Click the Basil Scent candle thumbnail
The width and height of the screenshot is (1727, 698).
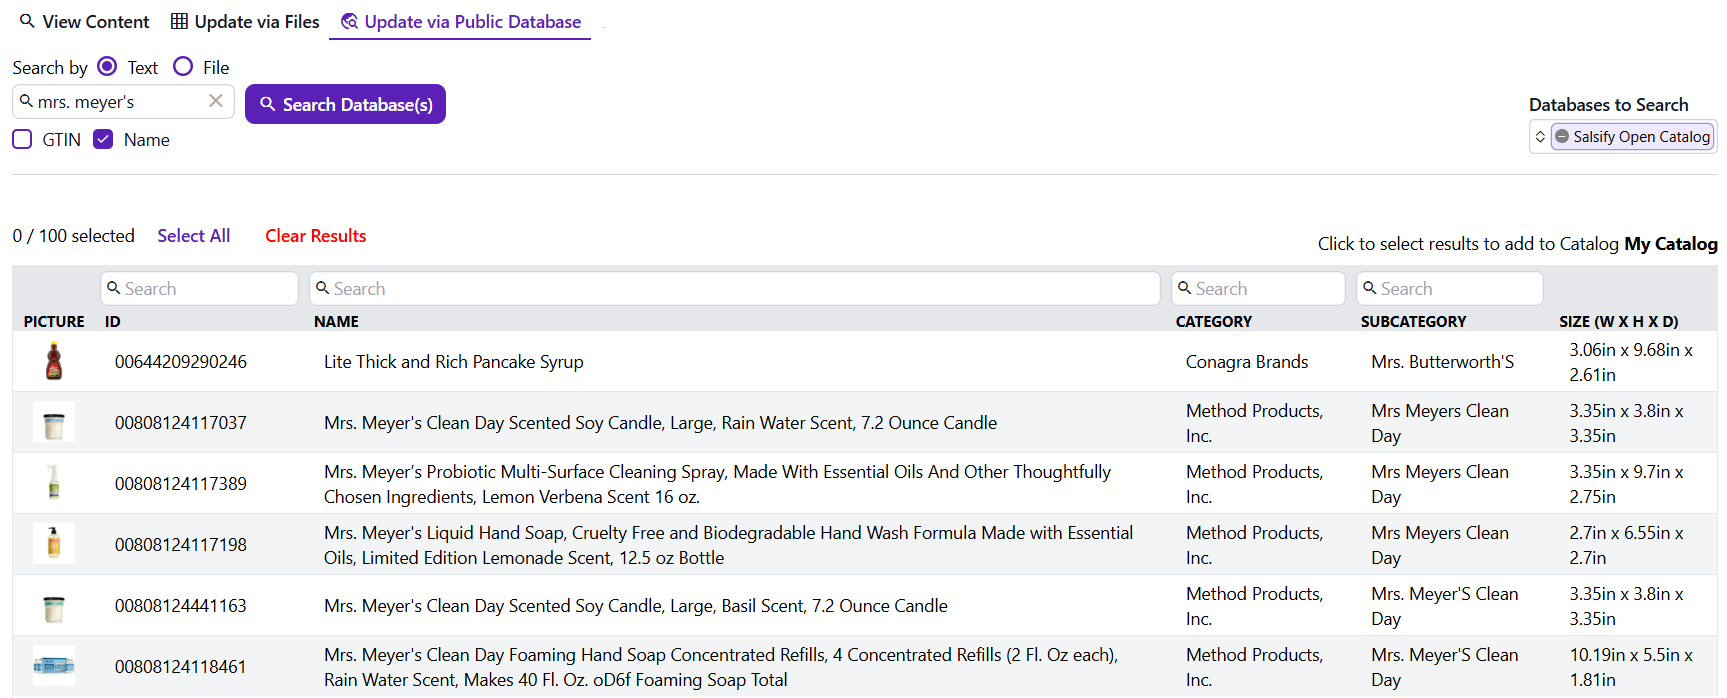(54, 606)
